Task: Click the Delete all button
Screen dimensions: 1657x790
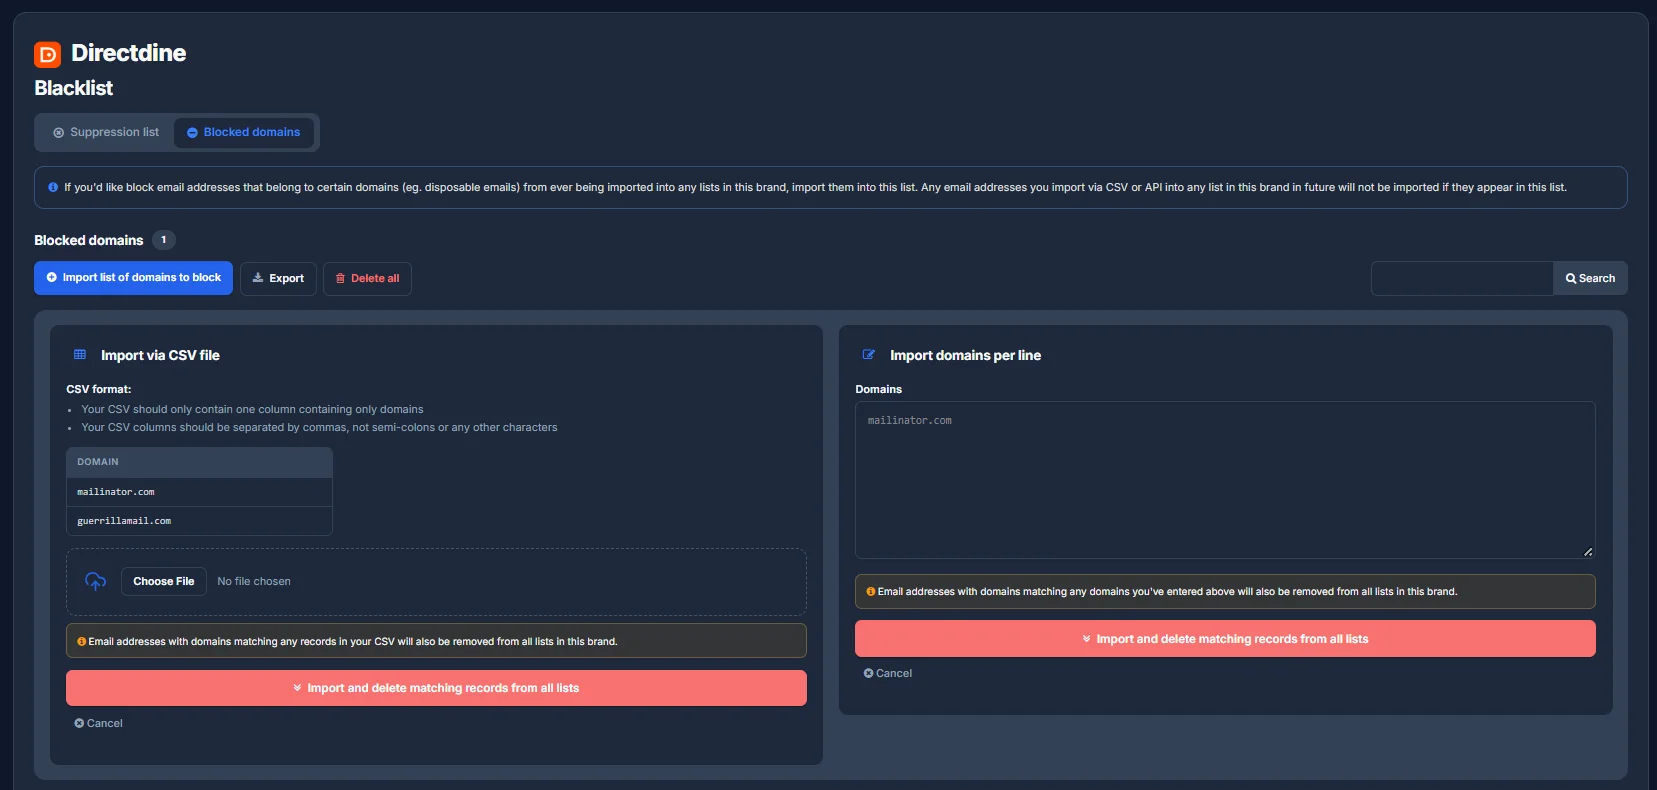Action: (367, 278)
